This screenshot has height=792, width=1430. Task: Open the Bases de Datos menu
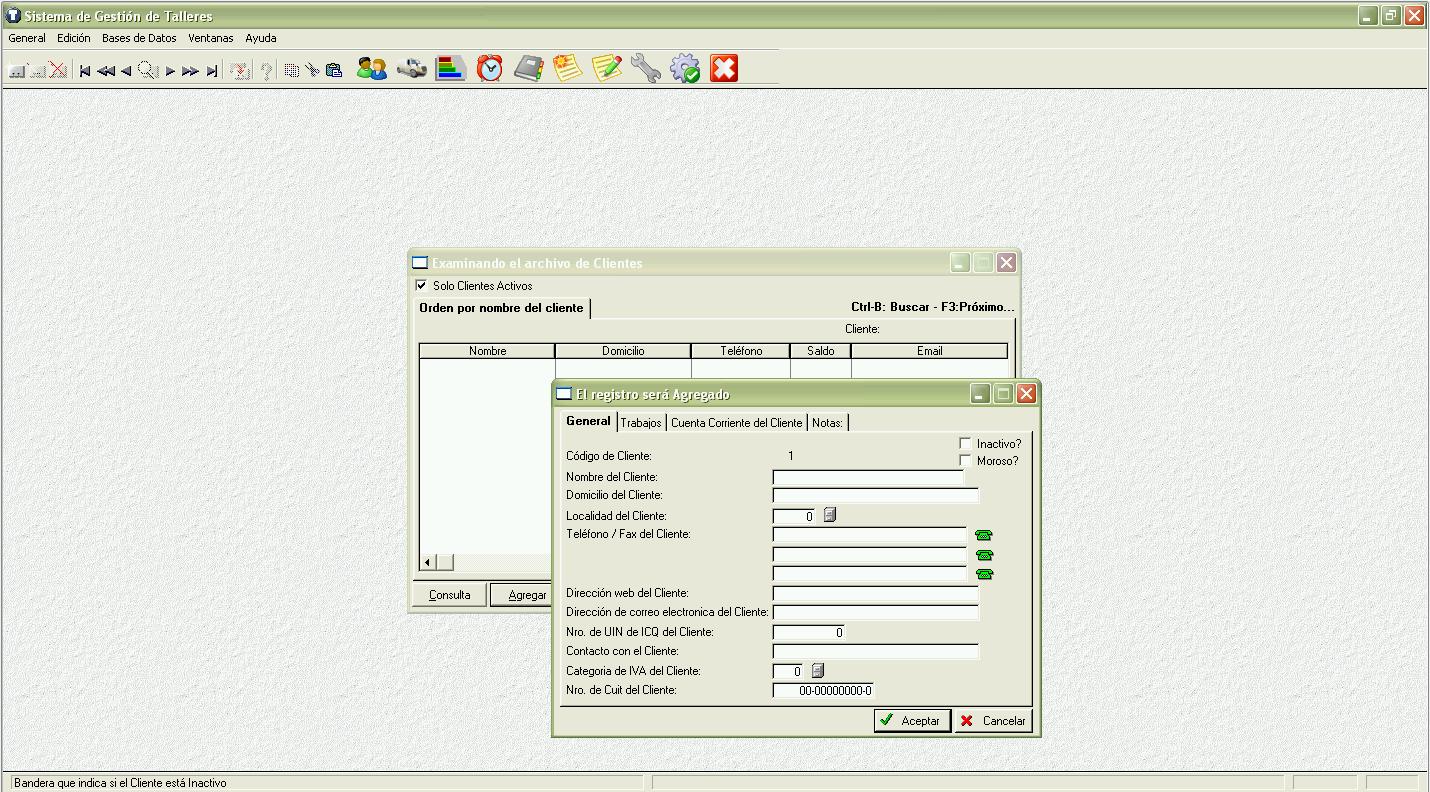tap(139, 38)
